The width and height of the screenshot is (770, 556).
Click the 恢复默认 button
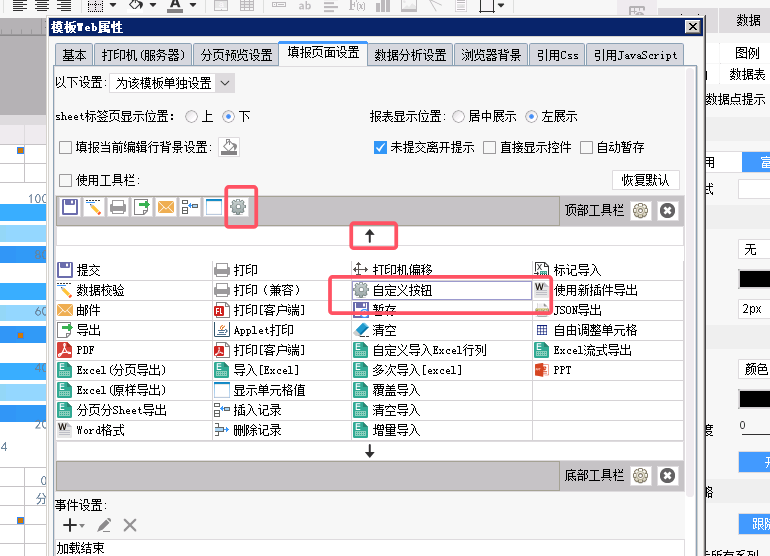point(645,181)
